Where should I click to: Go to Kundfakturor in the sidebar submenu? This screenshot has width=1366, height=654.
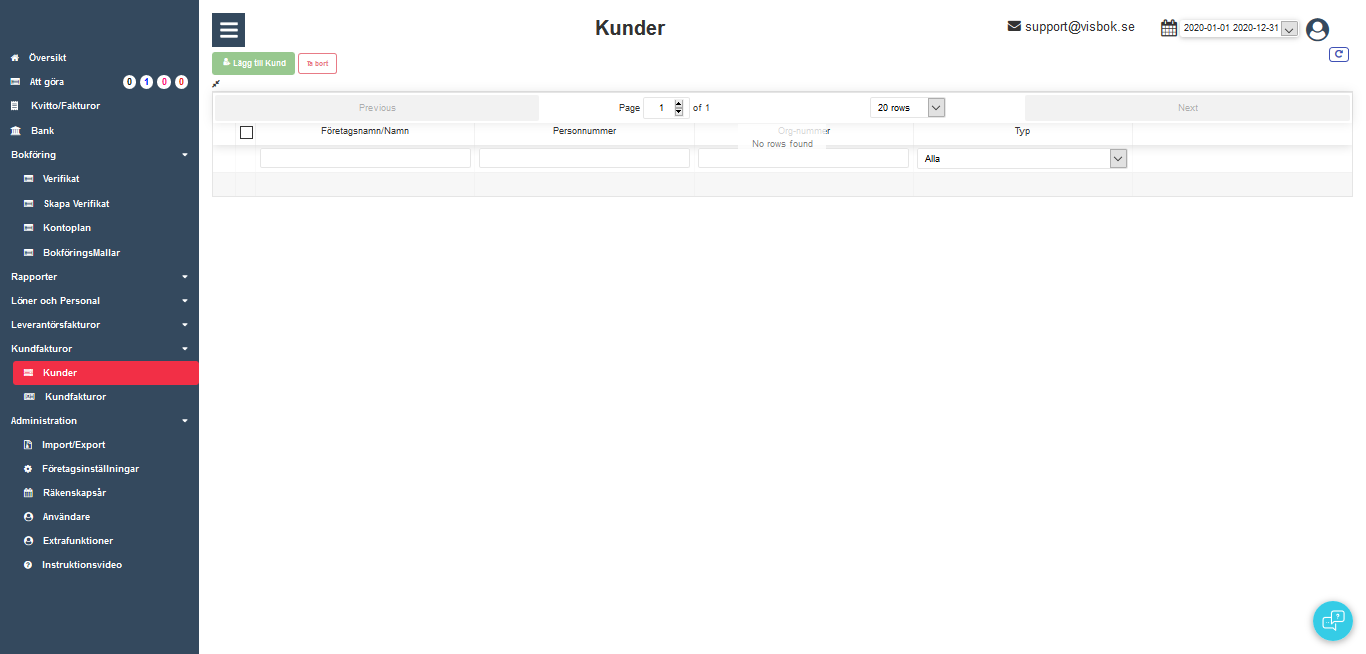(75, 397)
